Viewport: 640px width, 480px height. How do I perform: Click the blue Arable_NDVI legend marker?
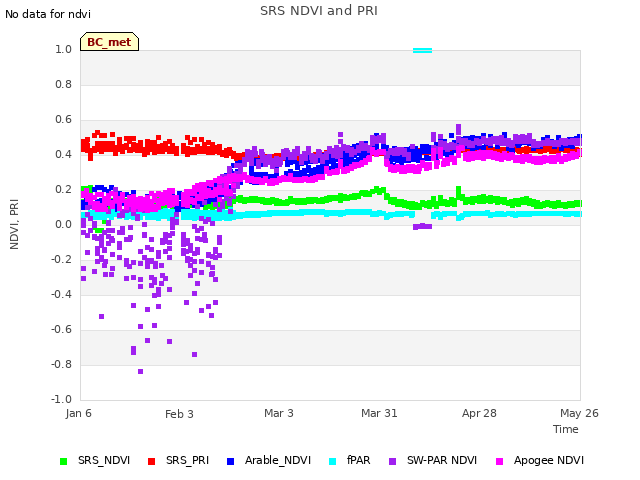click(x=230, y=461)
